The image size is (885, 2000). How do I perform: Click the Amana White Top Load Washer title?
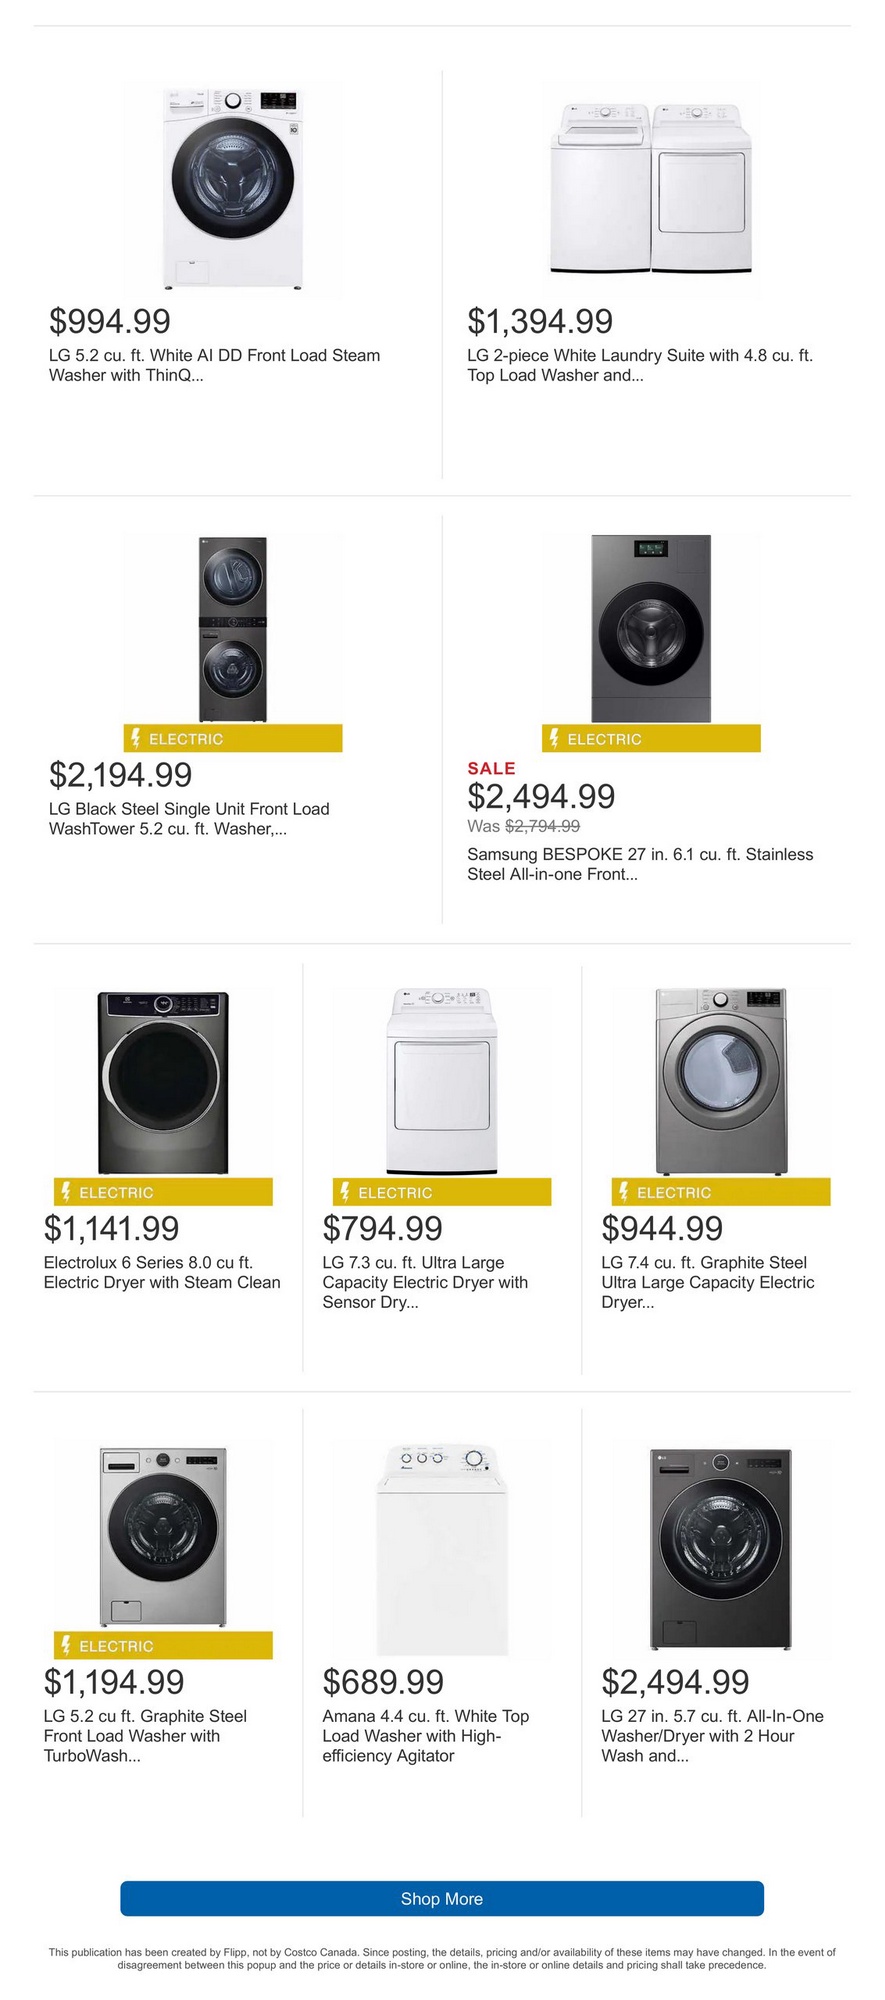tap(425, 1735)
